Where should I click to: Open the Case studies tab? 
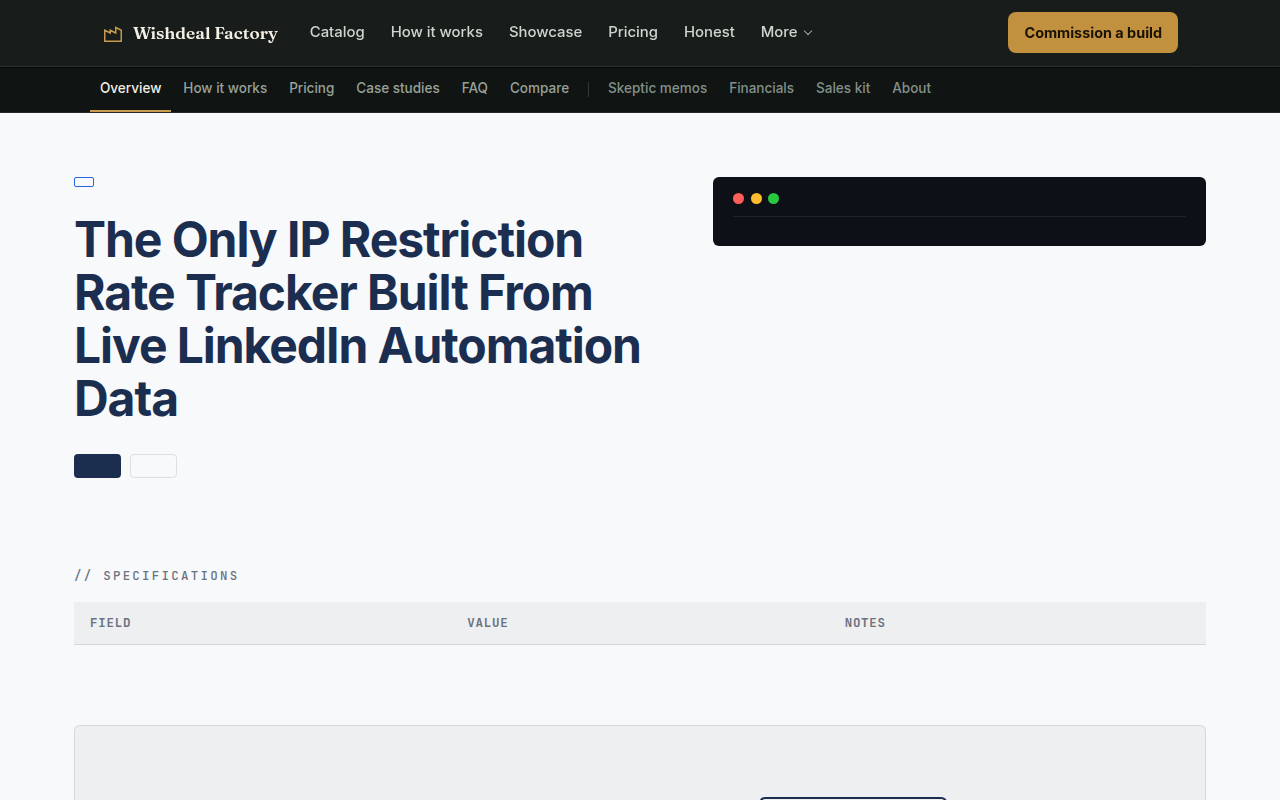pyautogui.click(x=398, y=88)
